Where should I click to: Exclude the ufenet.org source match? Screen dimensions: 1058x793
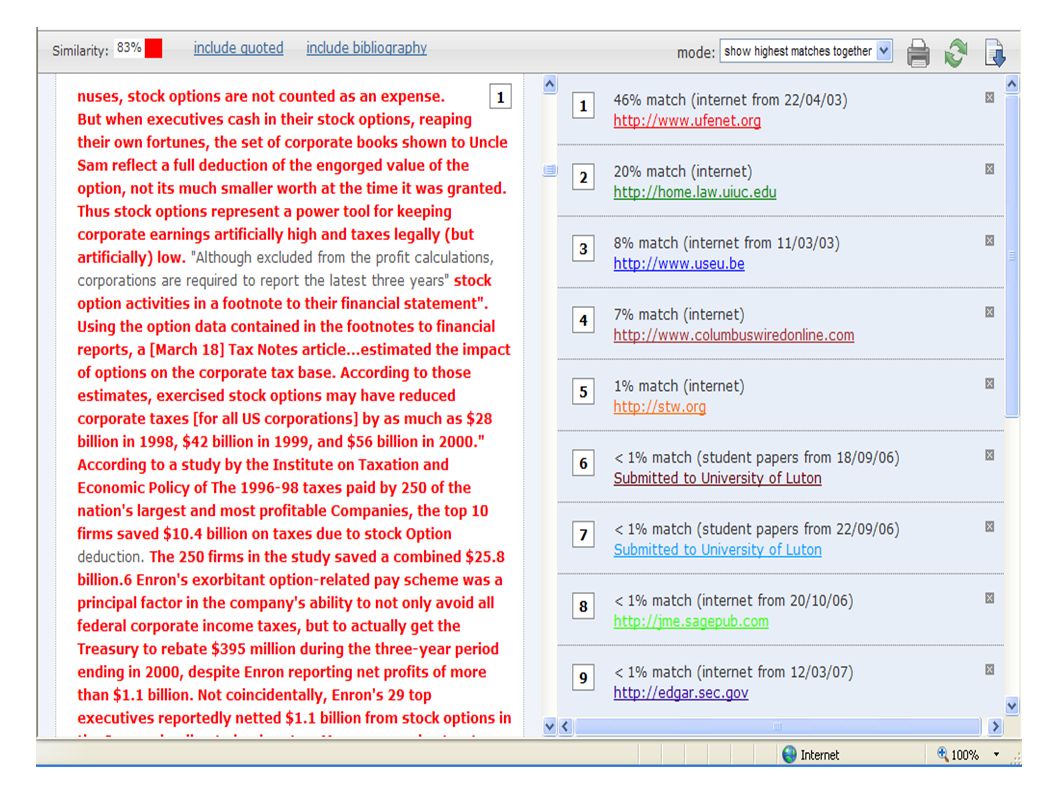(989, 97)
